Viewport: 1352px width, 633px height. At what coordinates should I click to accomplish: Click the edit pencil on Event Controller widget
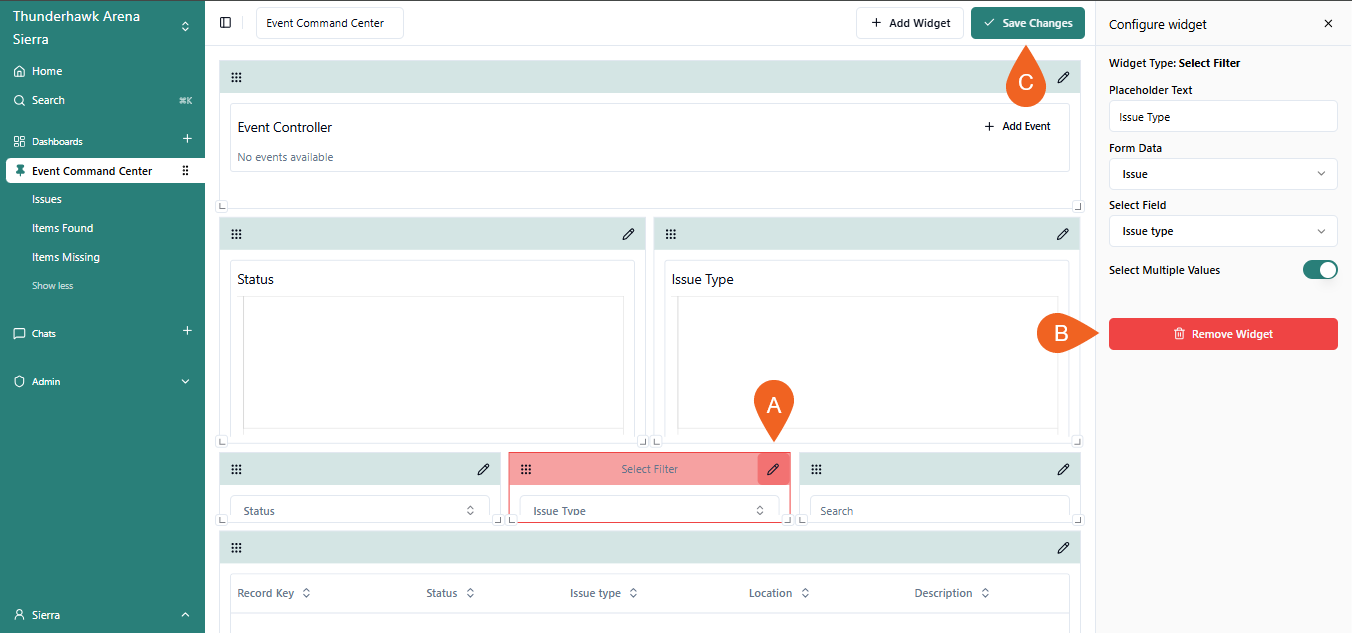pos(1063,77)
